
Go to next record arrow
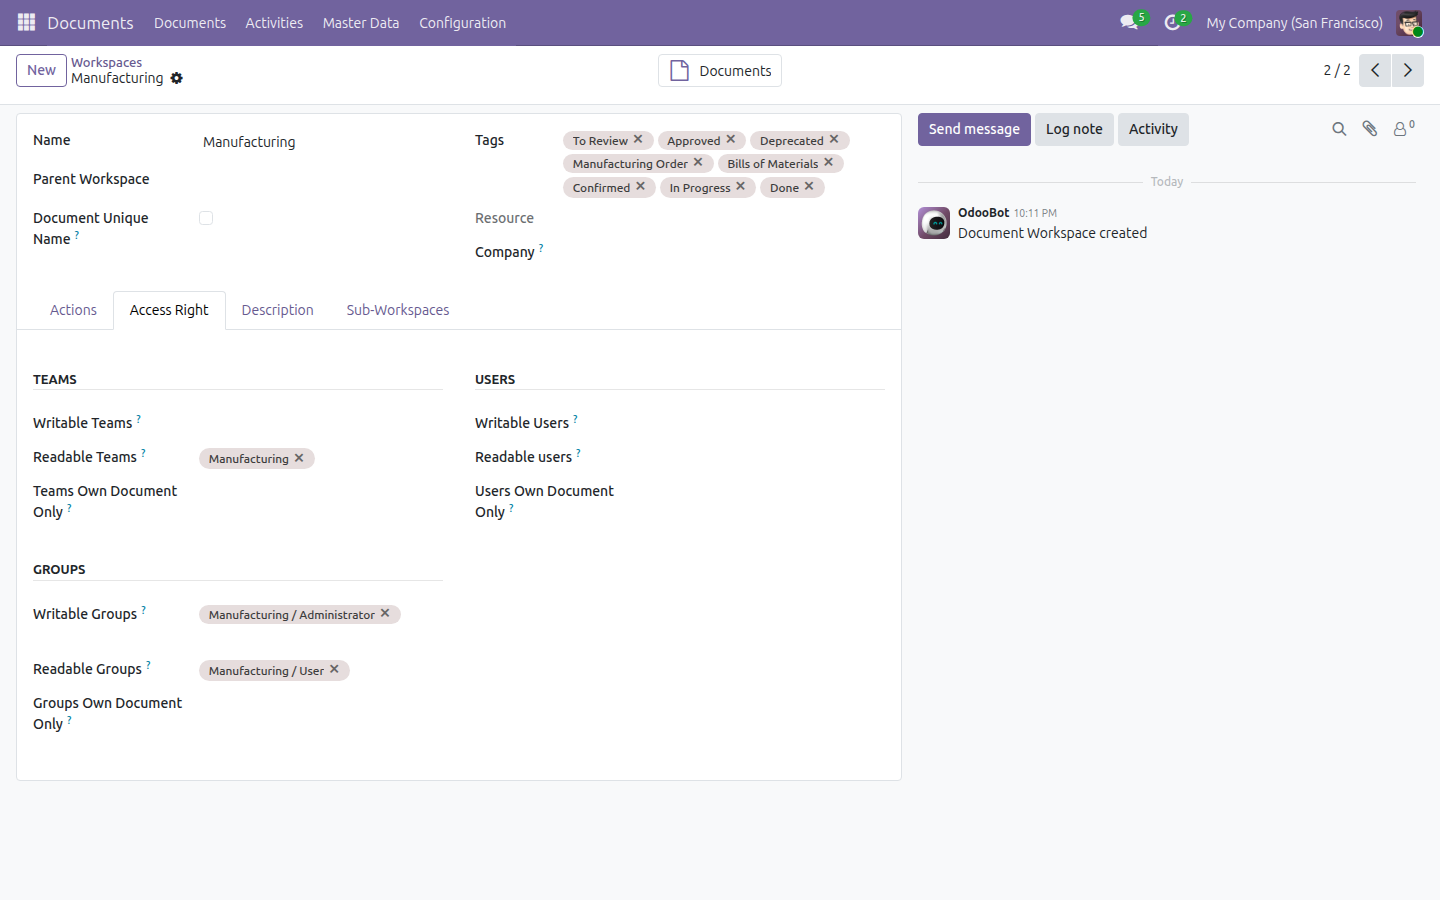[x=1407, y=70]
